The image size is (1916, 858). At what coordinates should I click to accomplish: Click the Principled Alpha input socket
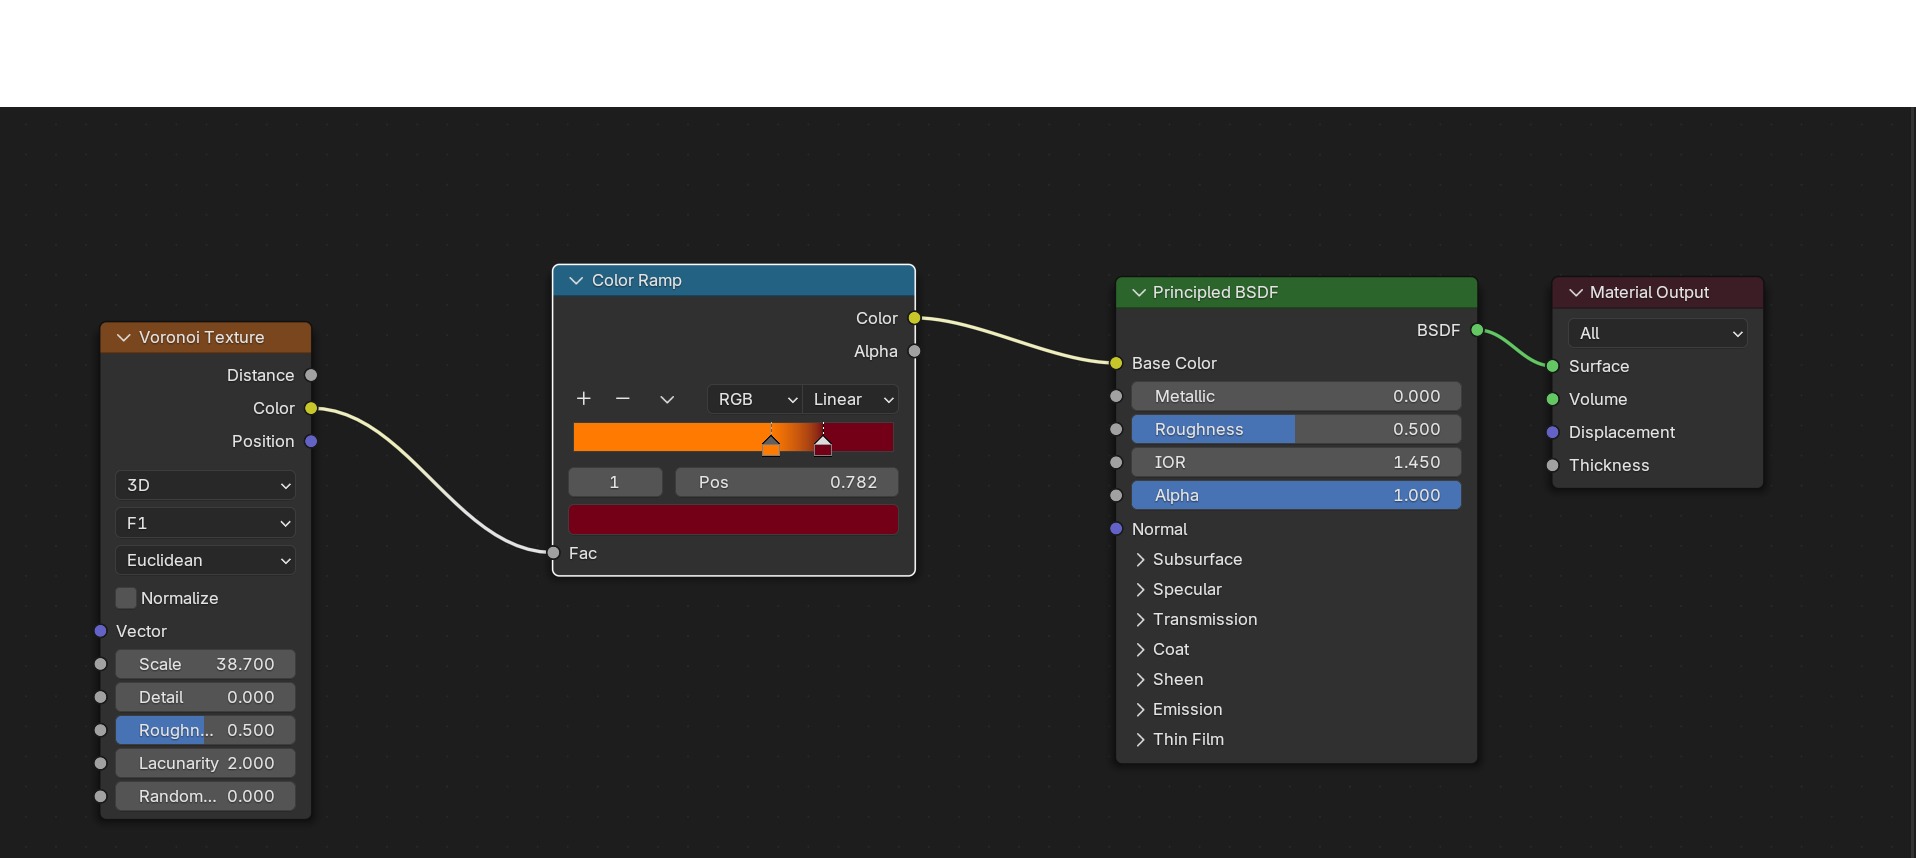pyautogui.click(x=1116, y=495)
